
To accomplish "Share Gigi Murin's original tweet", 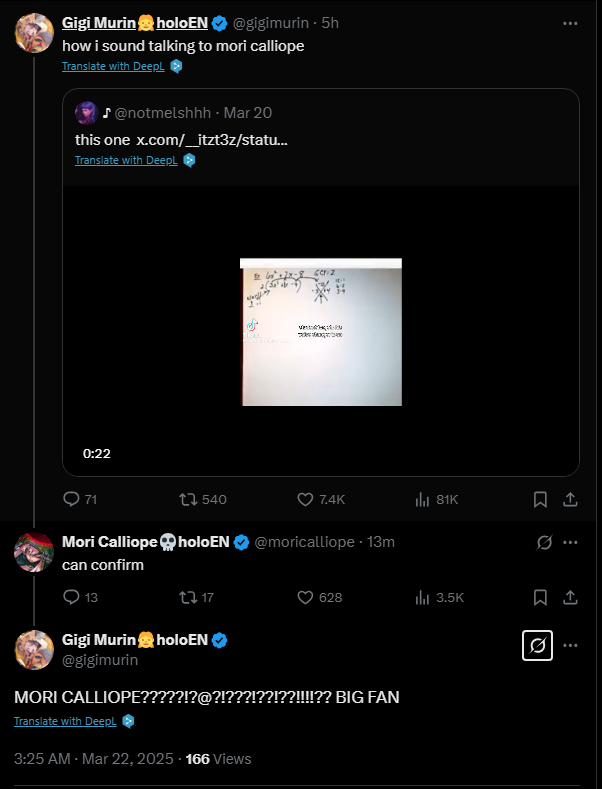I will pos(570,499).
